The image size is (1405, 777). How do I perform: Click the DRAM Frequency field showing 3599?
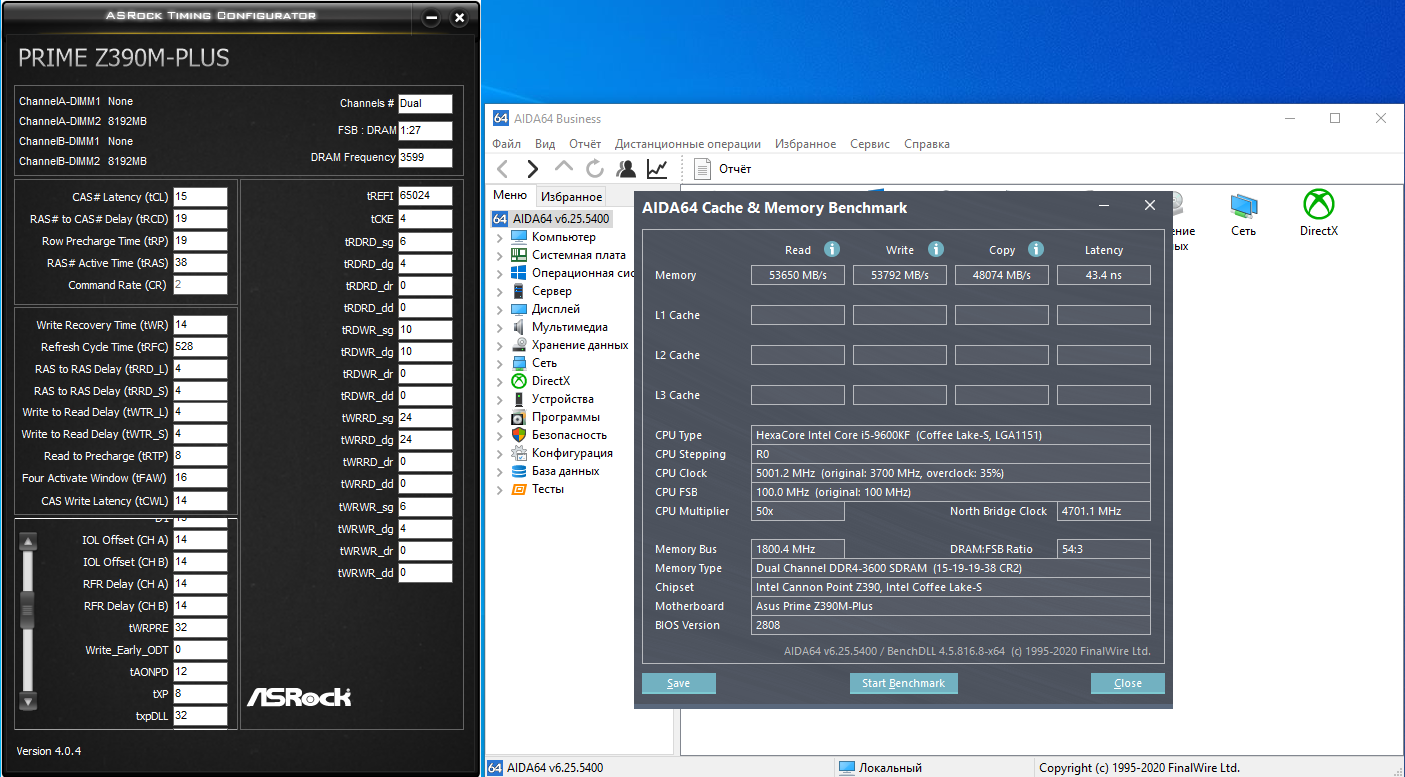pos(425,158)
